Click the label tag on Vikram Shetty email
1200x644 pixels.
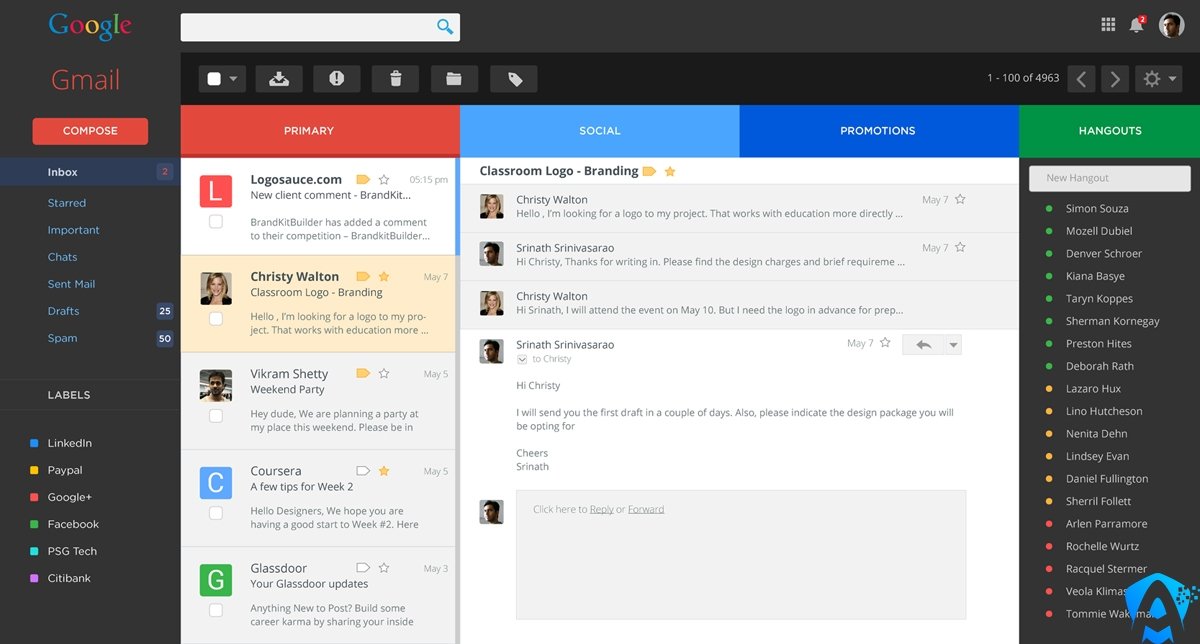[362, 374]
